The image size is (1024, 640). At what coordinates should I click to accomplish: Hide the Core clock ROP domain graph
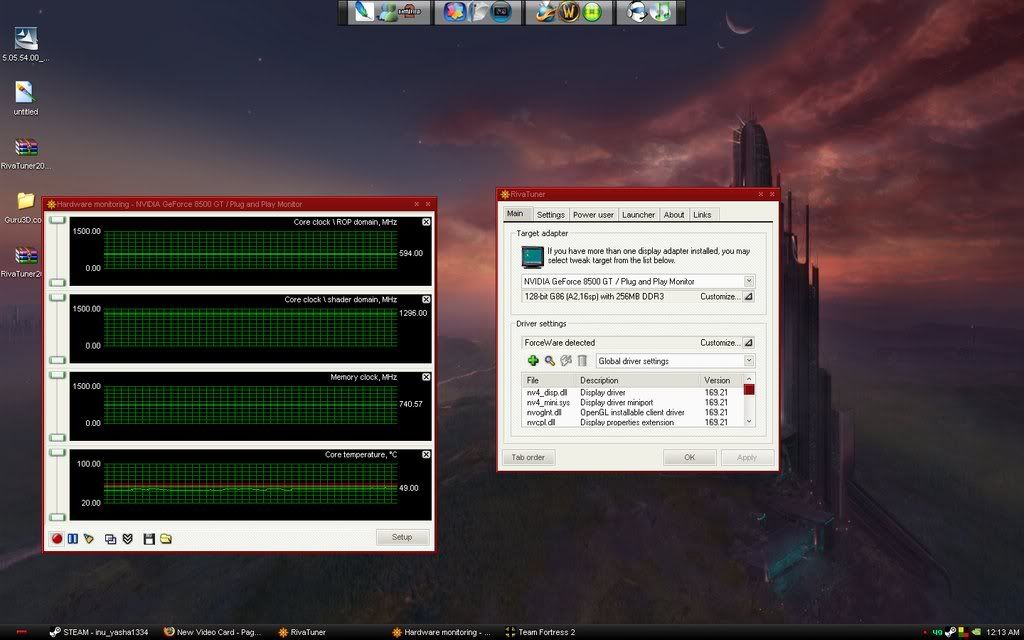coord(427,222)
